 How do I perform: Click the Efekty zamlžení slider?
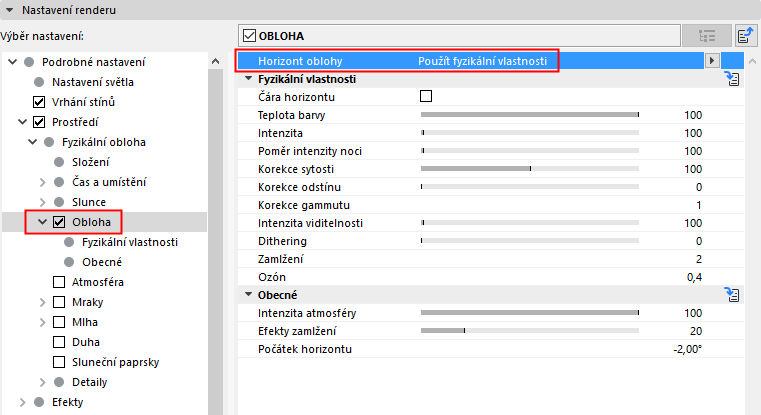530,331
